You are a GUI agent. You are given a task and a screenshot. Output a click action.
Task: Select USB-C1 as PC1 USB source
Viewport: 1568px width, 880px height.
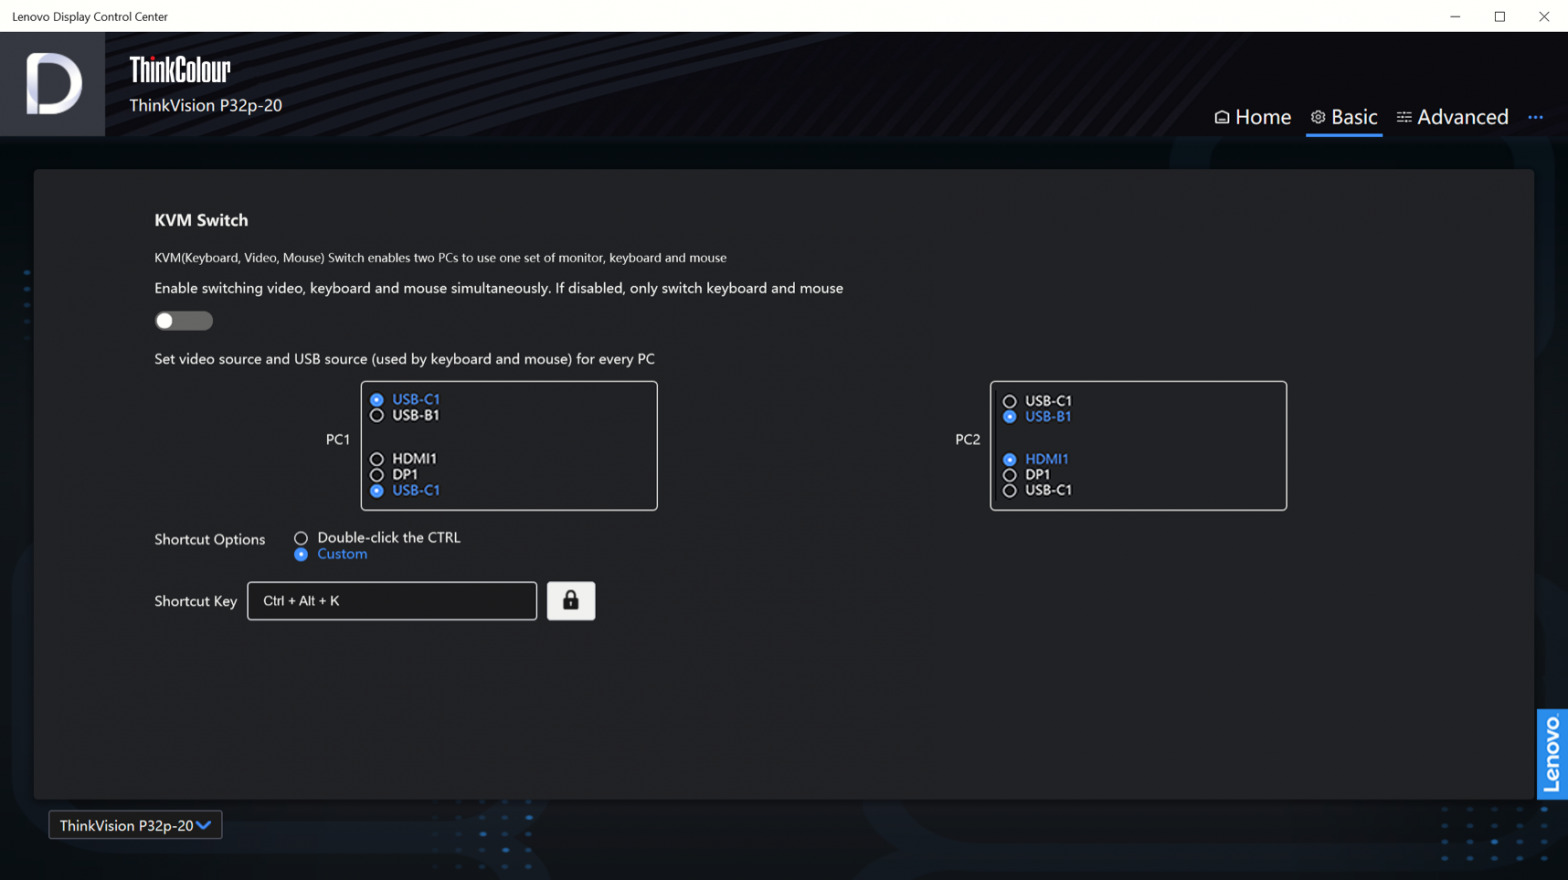tap(406, 399)
